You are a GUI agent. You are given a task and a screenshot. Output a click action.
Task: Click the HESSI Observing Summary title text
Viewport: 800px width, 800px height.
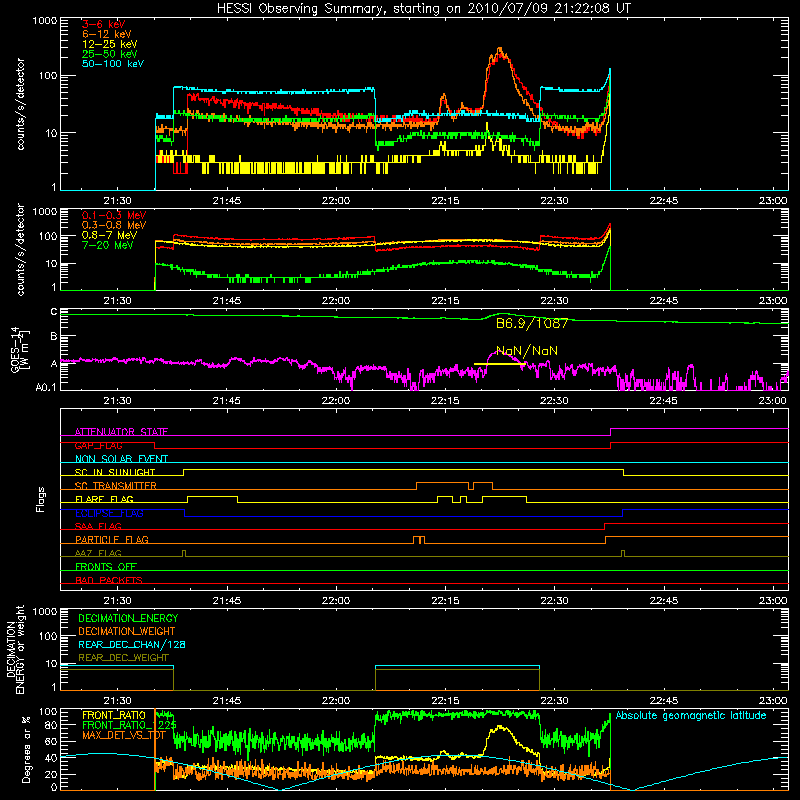424,8
